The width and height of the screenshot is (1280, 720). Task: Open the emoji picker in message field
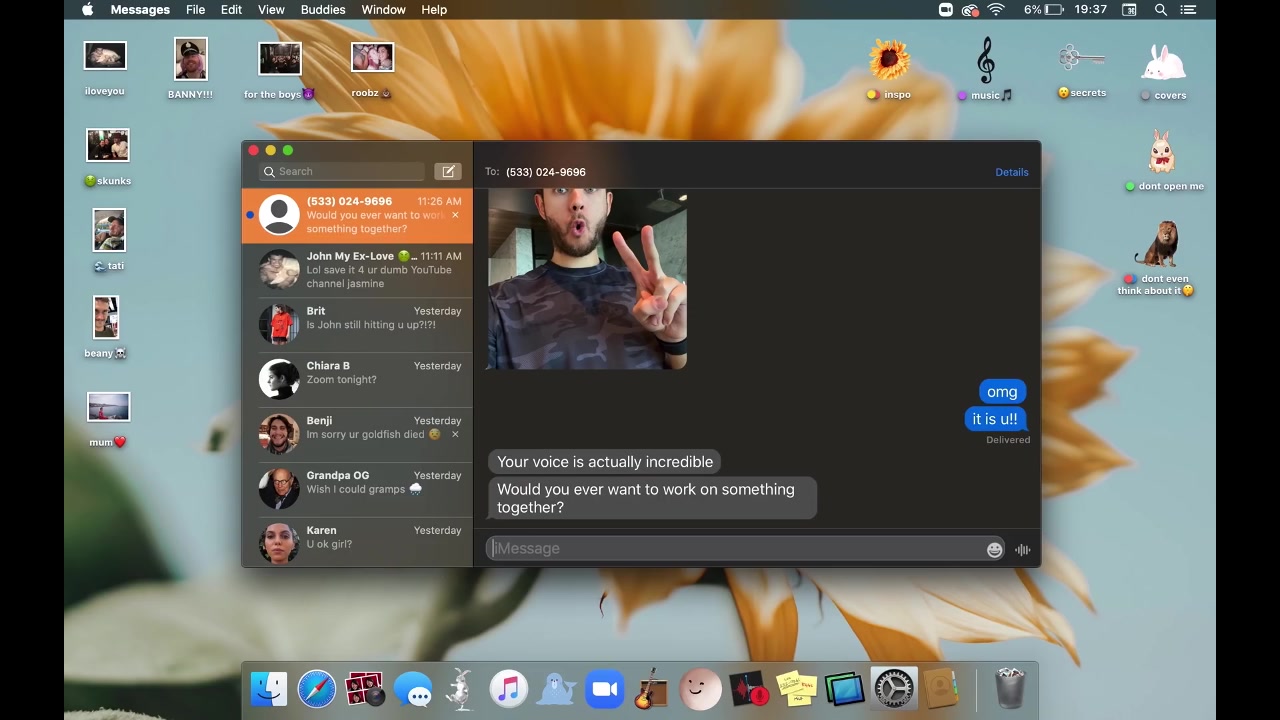[x=994, y=549]
